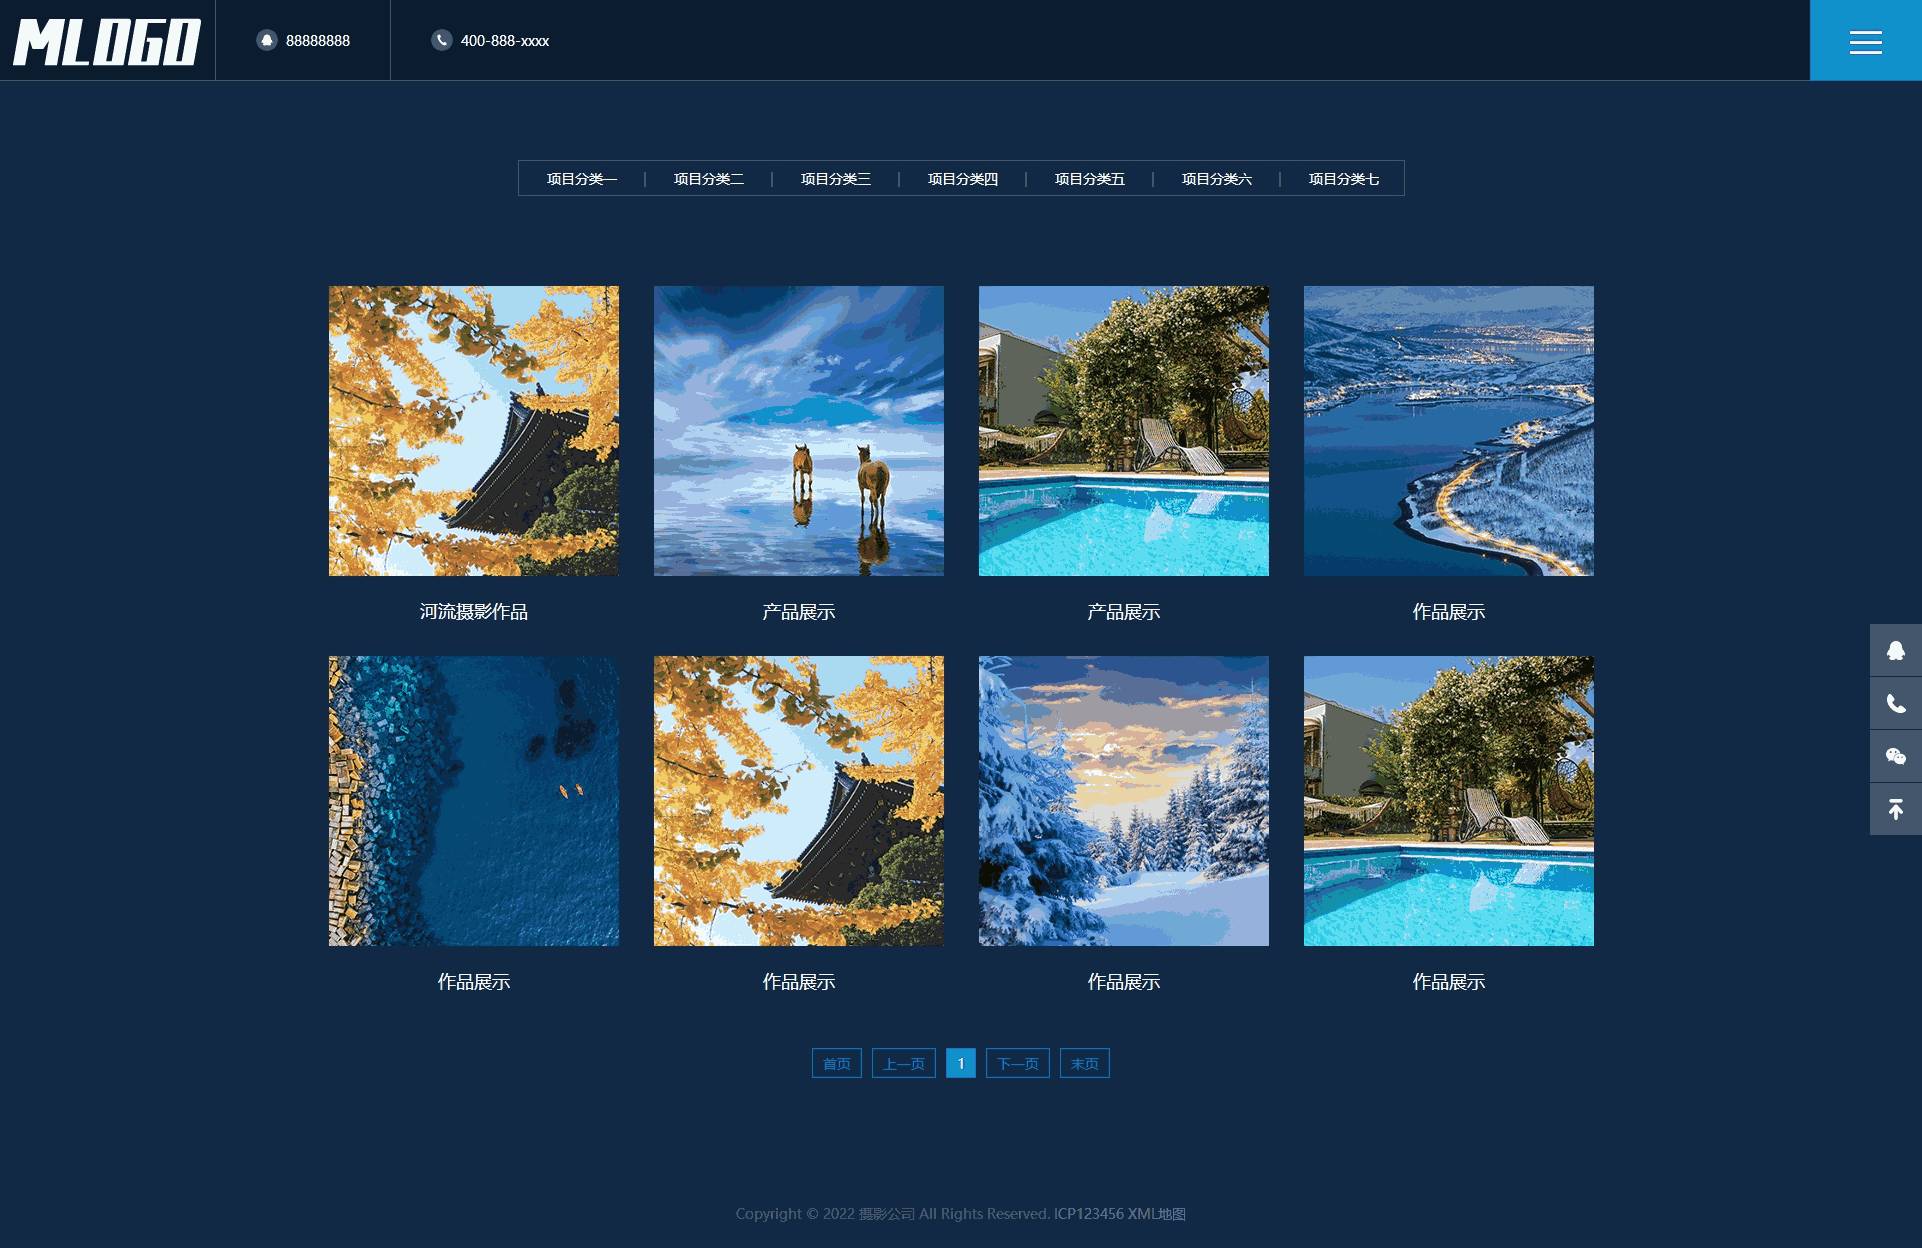Select the 项目分类一 category tab
This screenshot has height=1248, width=1922.
point(581,179)
